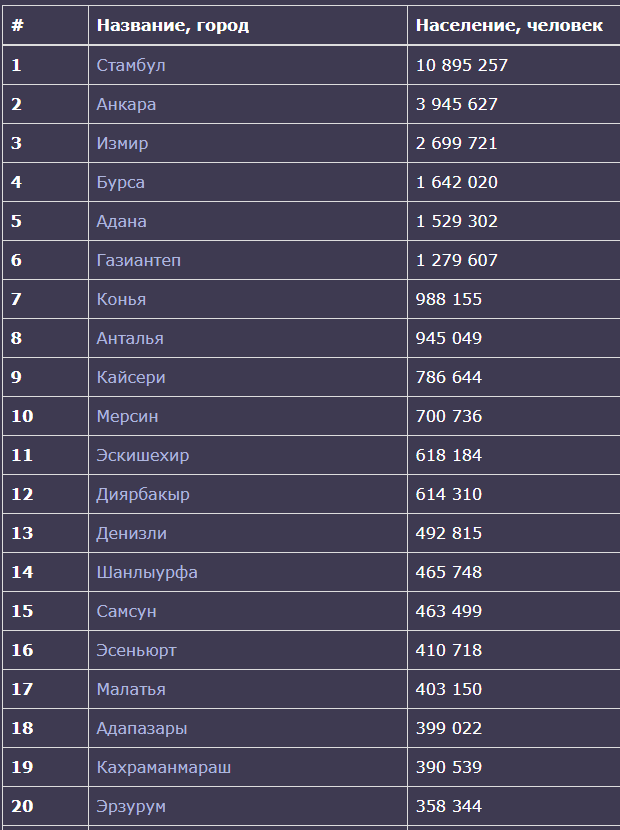Click Istanbul's population cell 10 895 257
This screenshot has height=830, width=620.
(462, 65)
